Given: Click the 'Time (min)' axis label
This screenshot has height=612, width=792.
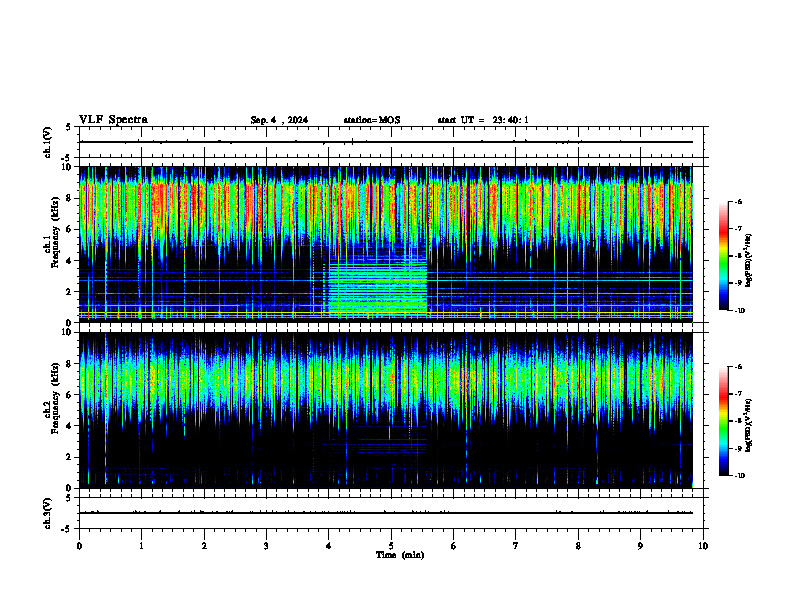Looking at the screenshot, I should (400, 555).
